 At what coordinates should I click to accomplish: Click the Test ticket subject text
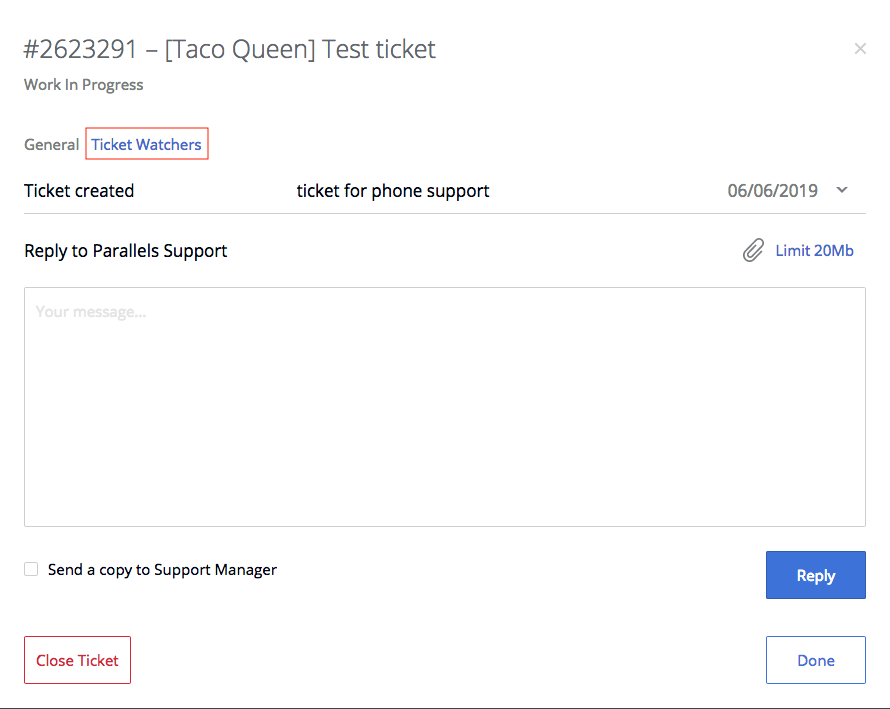pyautogui.click(x=379, y=49)
